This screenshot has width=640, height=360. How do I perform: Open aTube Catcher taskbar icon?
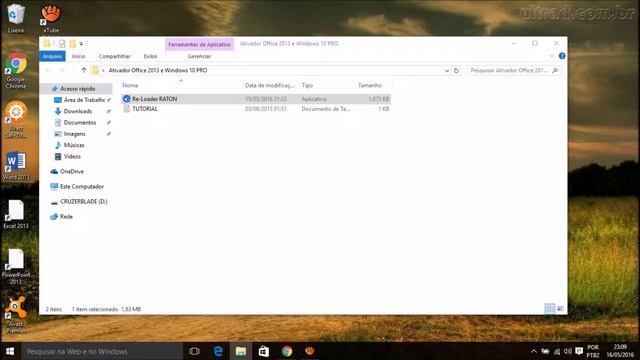coord(310,351)
